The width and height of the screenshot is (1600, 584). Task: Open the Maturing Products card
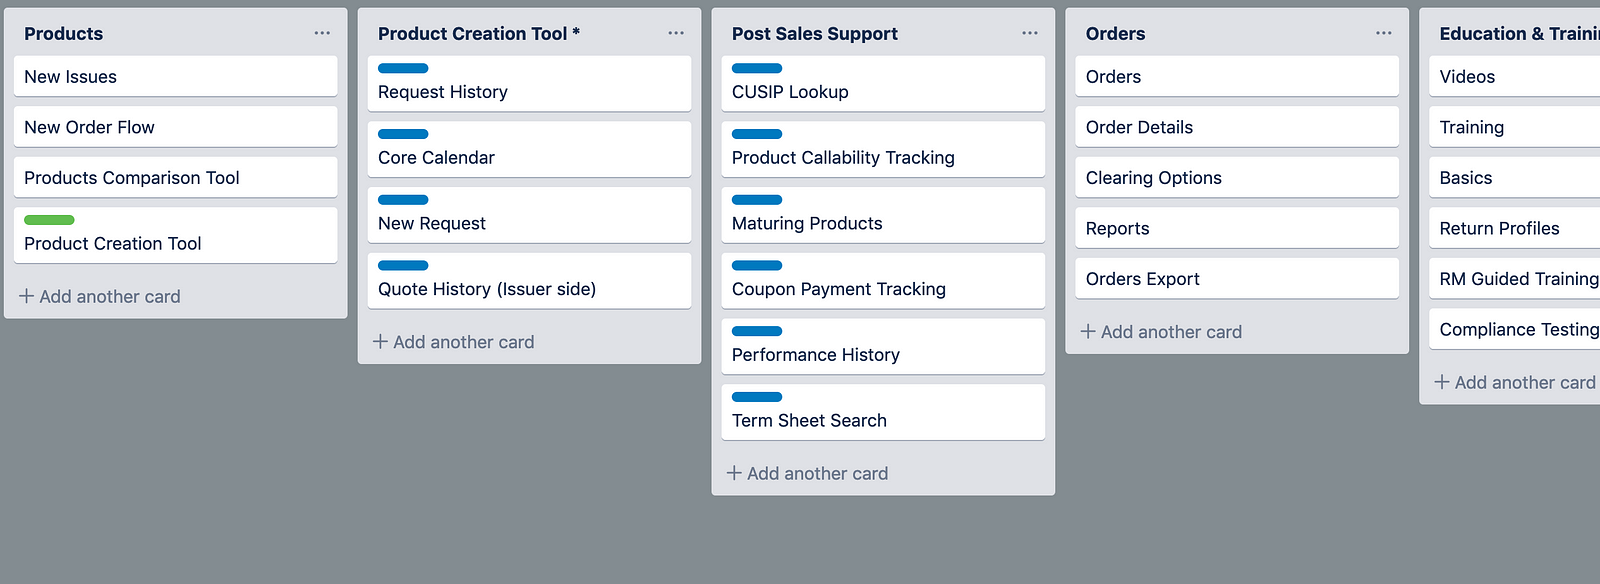pos(883,223)
